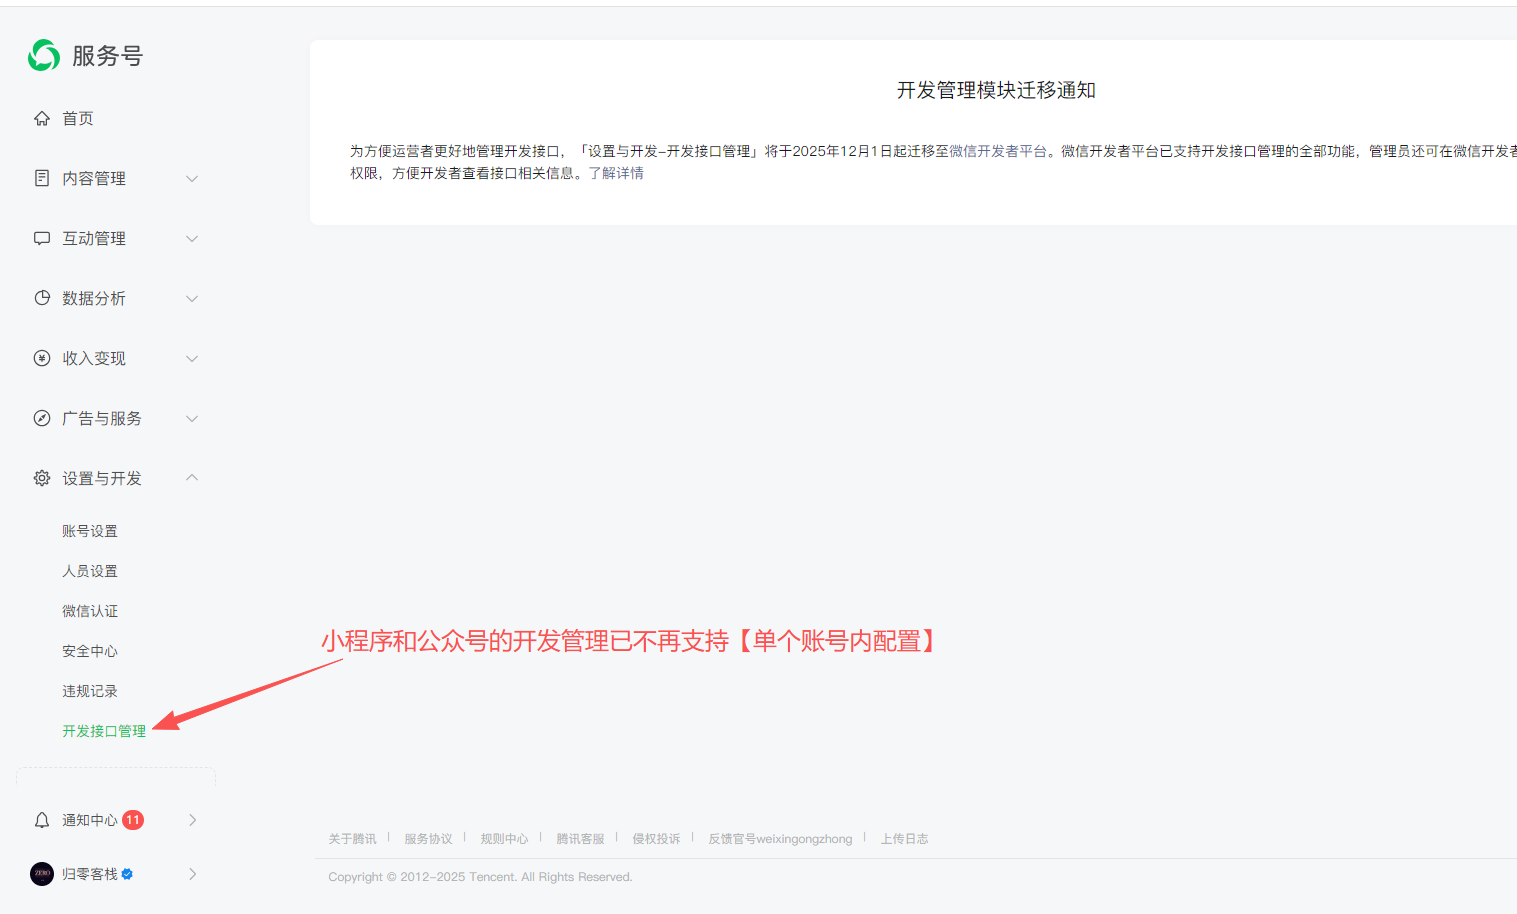Expand the 数据分析 menu chevron
This screenshot has width=1517, height=914.
tap(192, 298)
